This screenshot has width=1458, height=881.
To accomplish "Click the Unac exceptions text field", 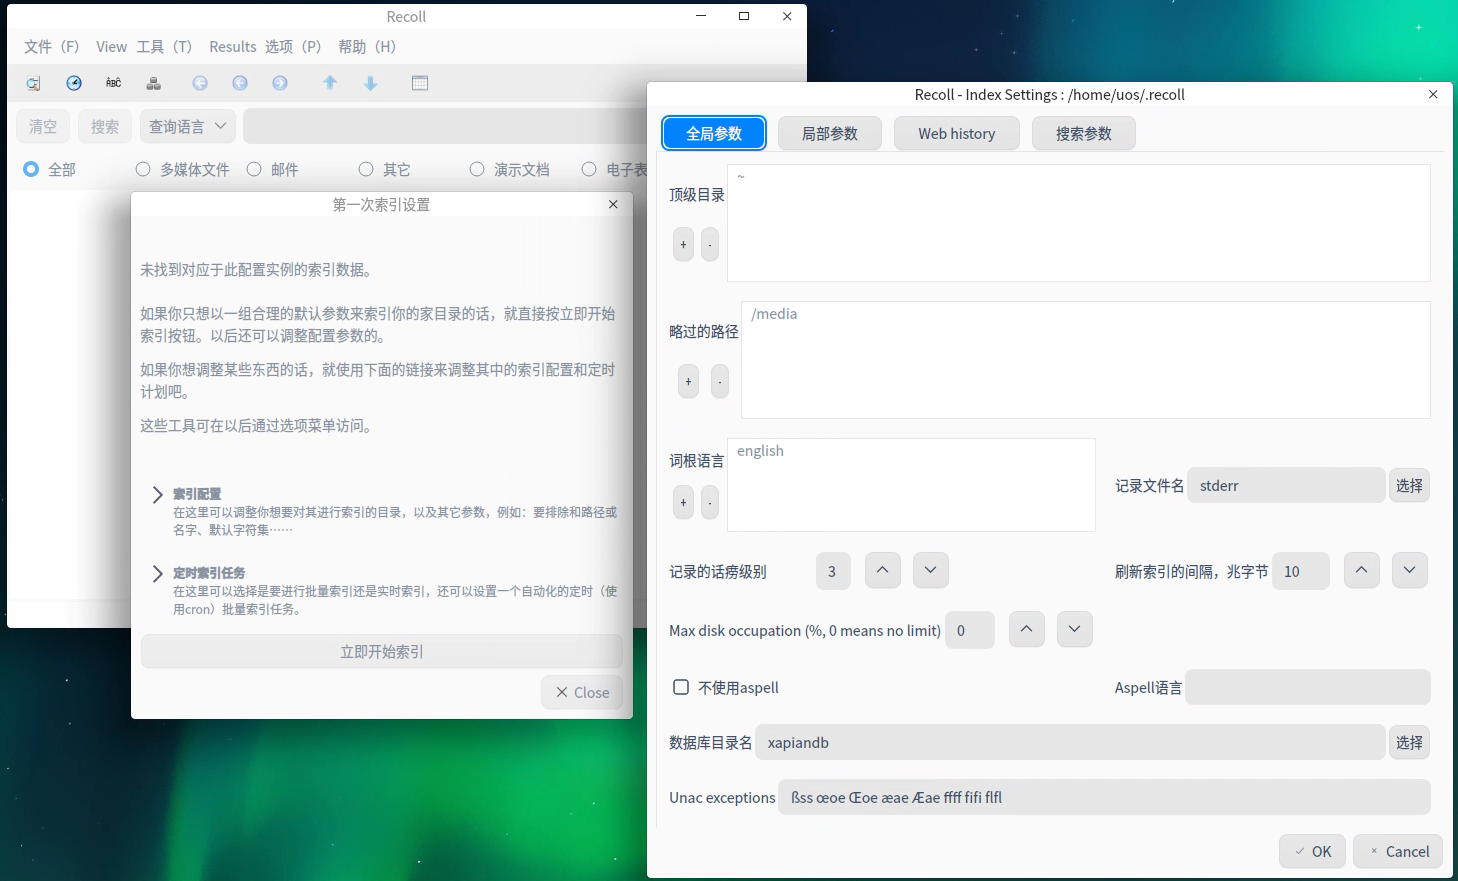I will coord(1104,797).
